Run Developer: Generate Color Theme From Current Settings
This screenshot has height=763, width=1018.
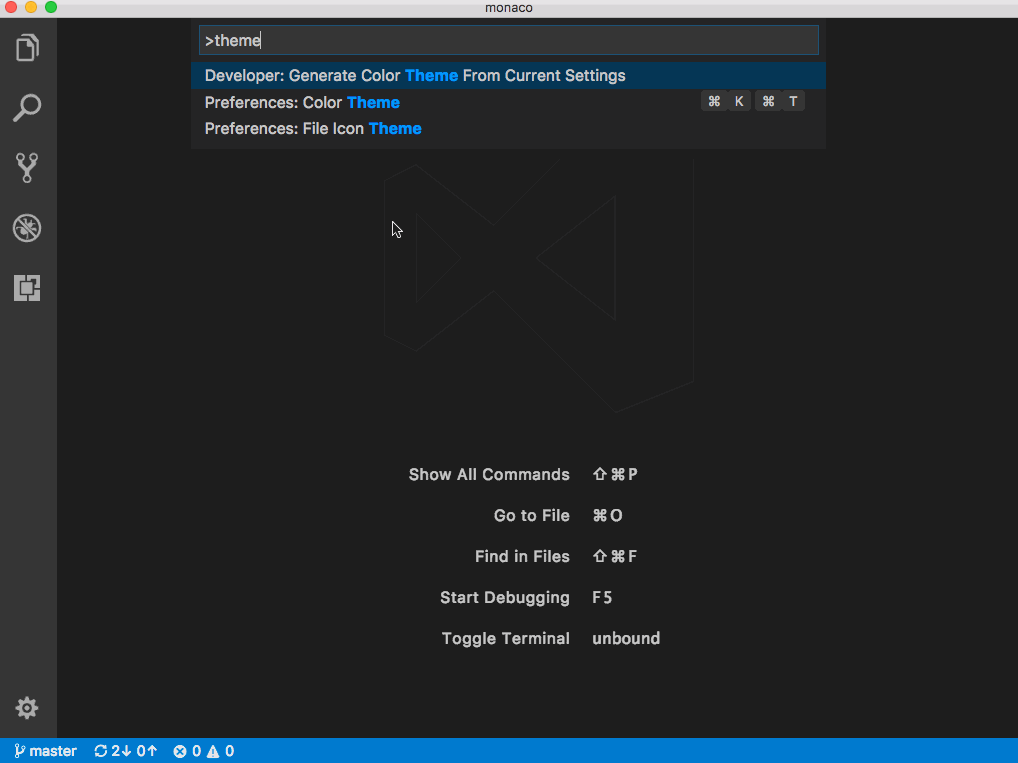(415, 76)
